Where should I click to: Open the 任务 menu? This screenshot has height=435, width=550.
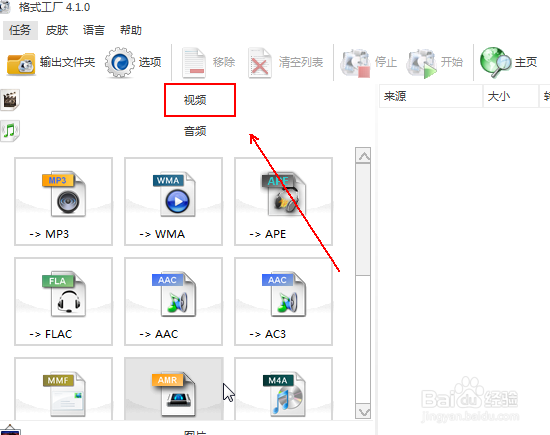20,30
